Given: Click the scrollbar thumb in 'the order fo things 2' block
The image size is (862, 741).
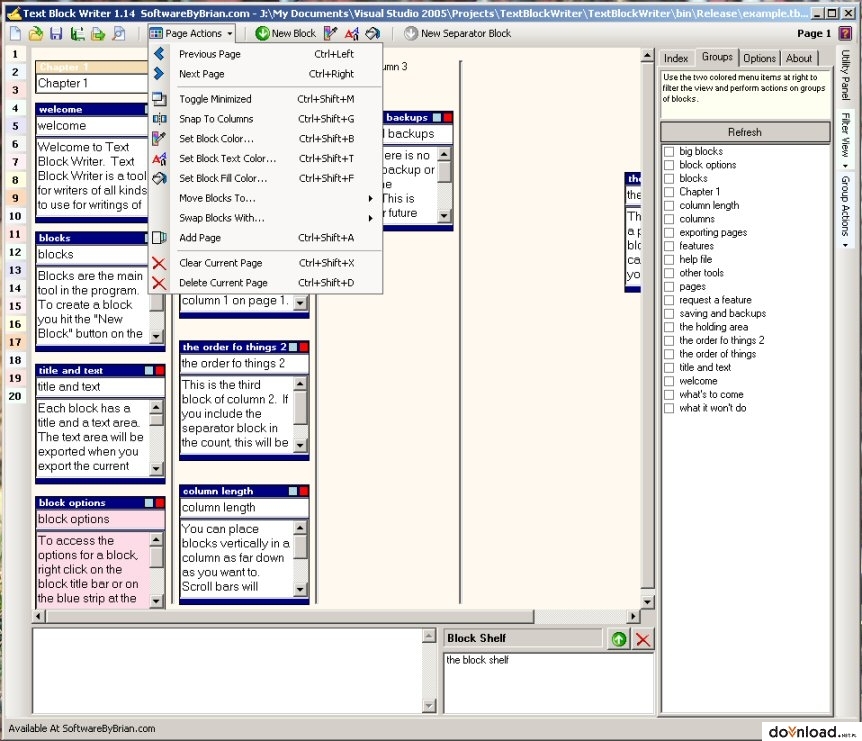Looking at the screenshot, I should (300, 408).
